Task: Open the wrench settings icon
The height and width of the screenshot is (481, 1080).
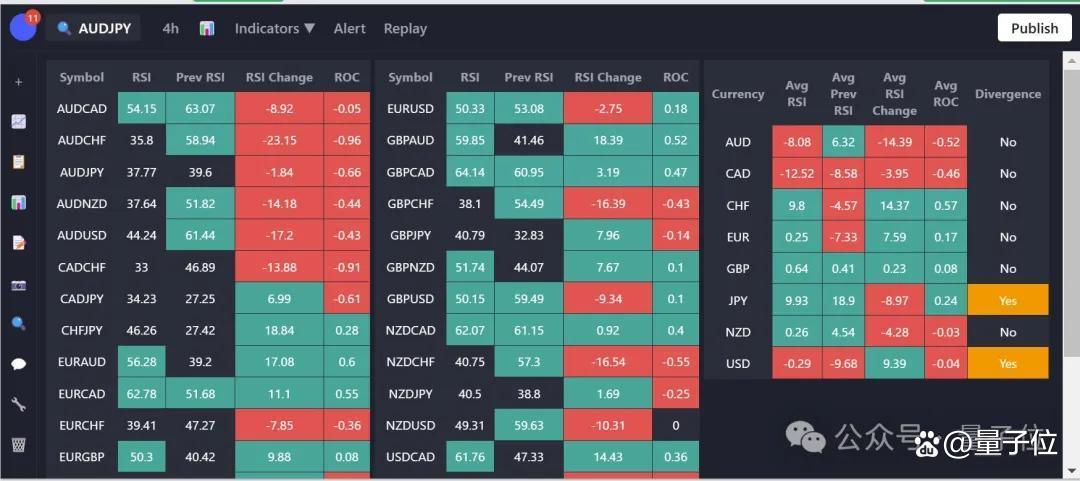Action: coord(18,404)
